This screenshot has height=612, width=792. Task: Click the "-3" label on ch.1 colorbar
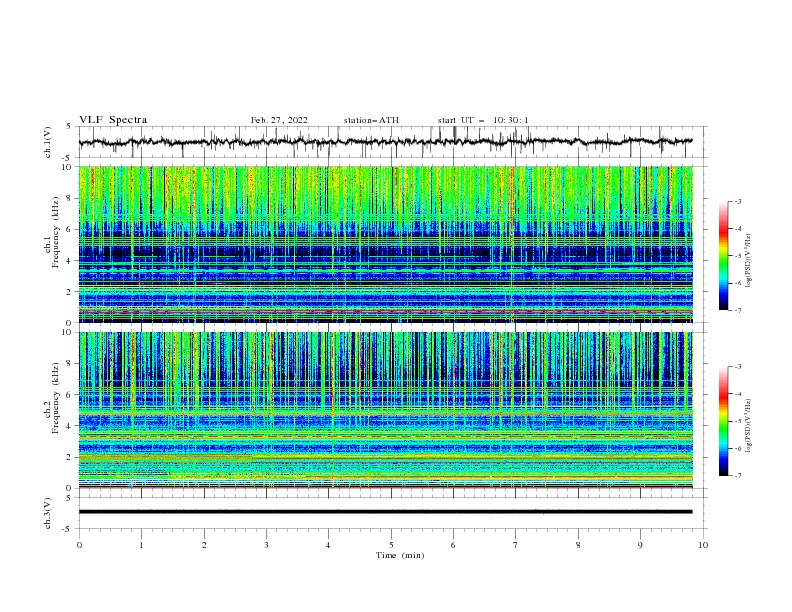[x=737, y=201]
